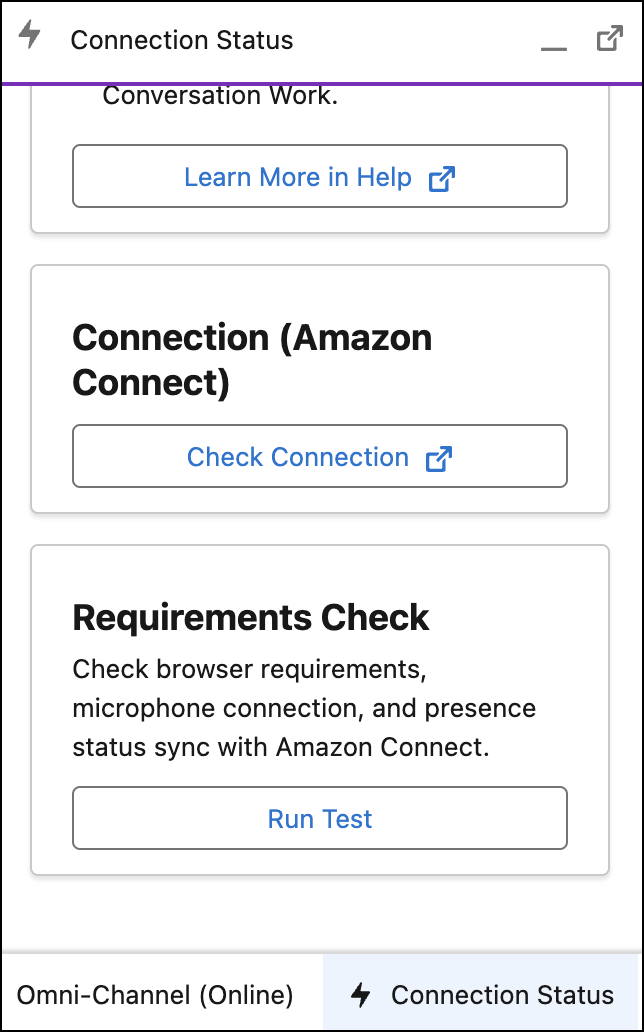Click the lightning bolt icon in the panel header
The width and height of the screenshot is (644, 1032).
coord(30,35)
